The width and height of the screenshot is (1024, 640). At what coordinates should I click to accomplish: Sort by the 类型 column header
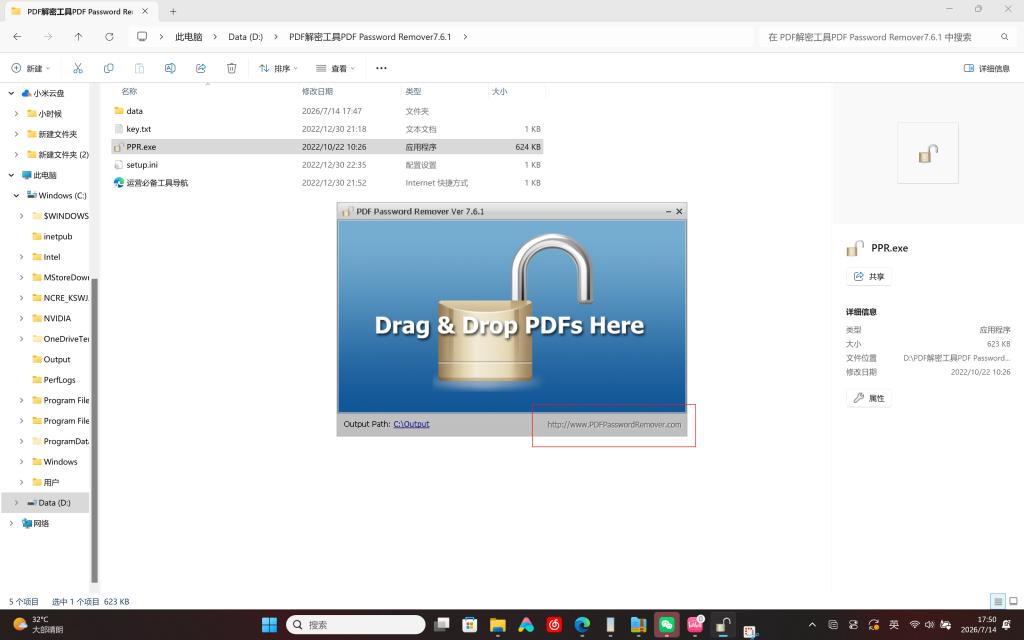point(413,91)
